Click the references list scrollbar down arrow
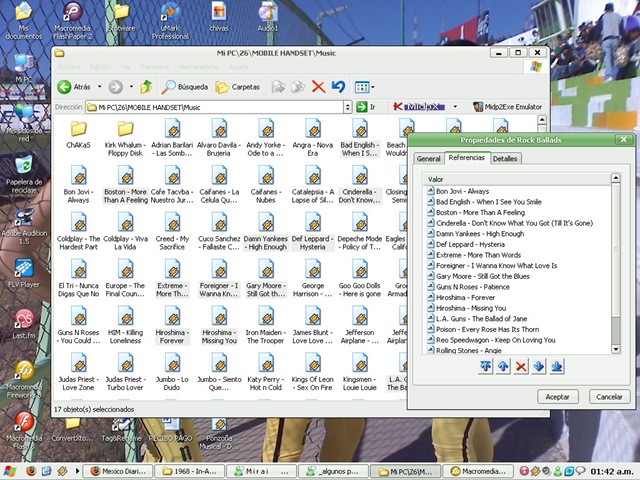 (616, 349)
